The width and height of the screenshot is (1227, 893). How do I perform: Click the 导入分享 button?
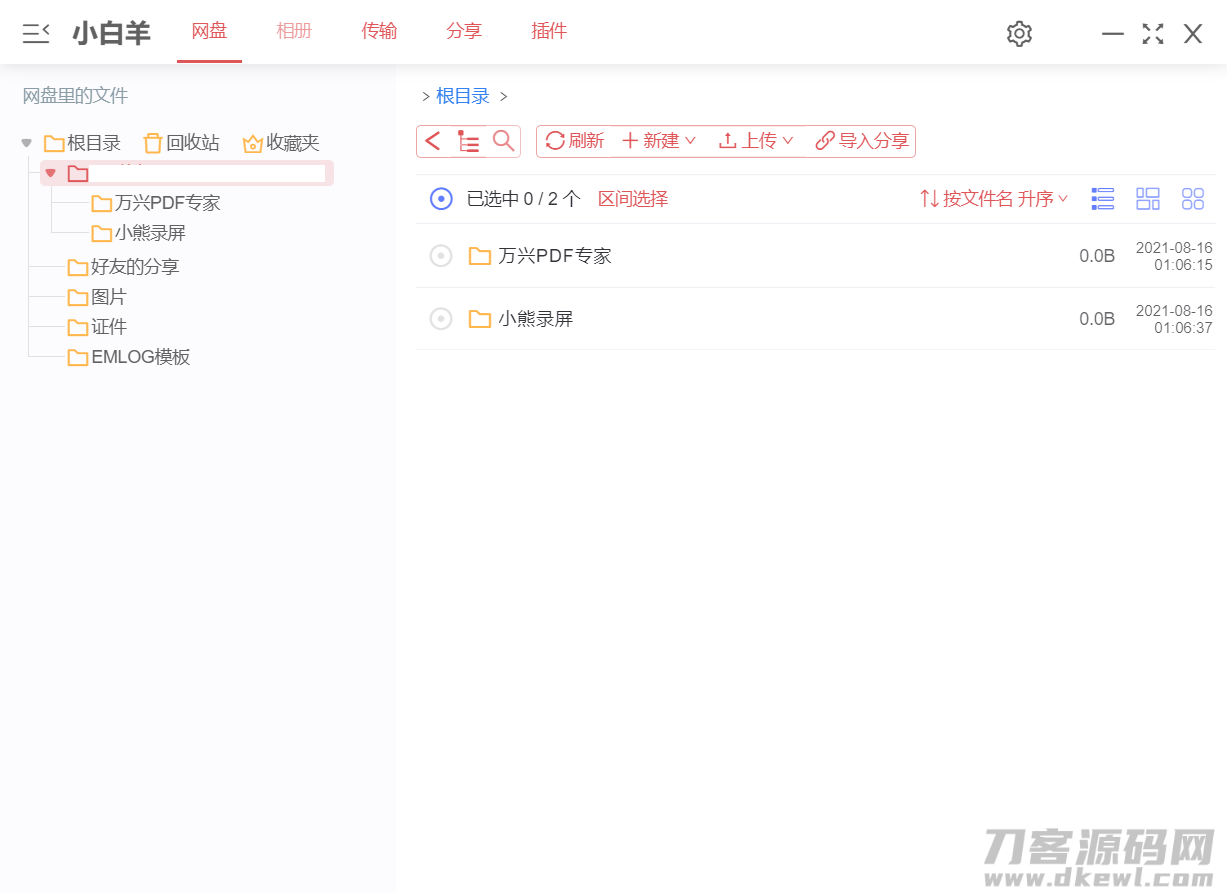tap(862, 141)
